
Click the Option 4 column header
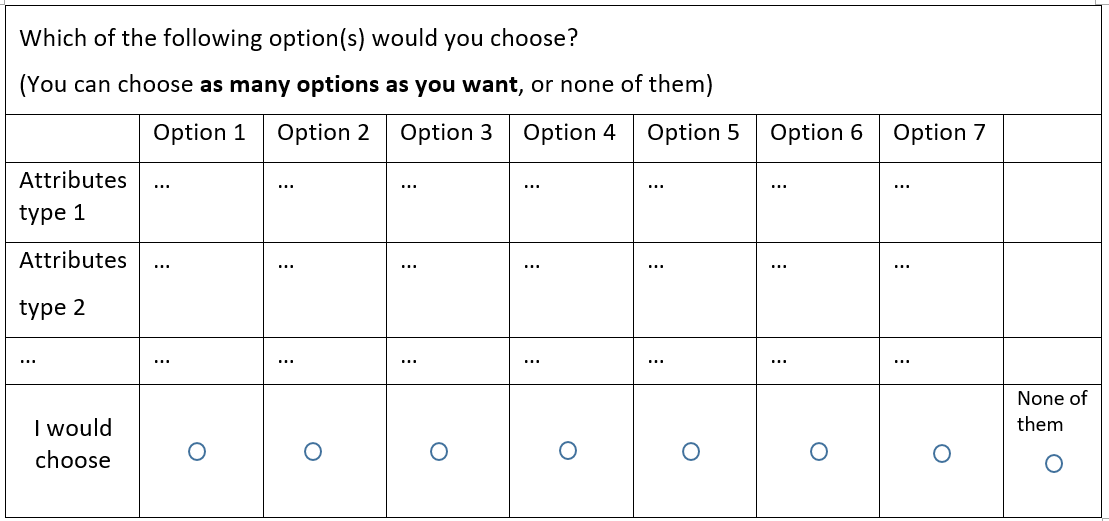pyautogui.click(x=569, y=133)
